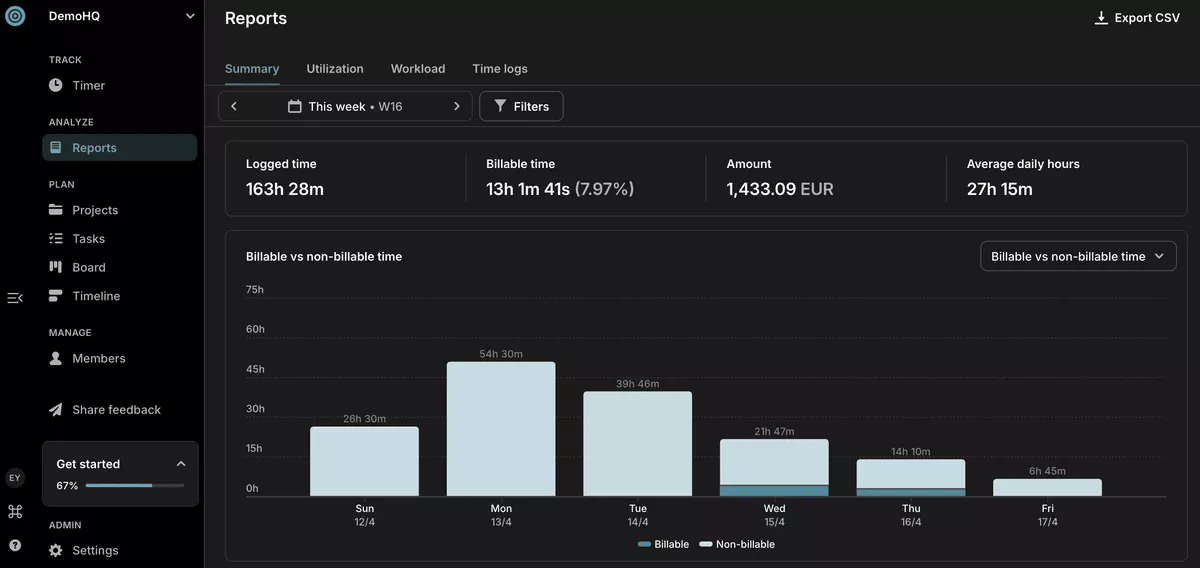Switch to the Utilization tab
The image size is (1200, 568).
(335, 69)
